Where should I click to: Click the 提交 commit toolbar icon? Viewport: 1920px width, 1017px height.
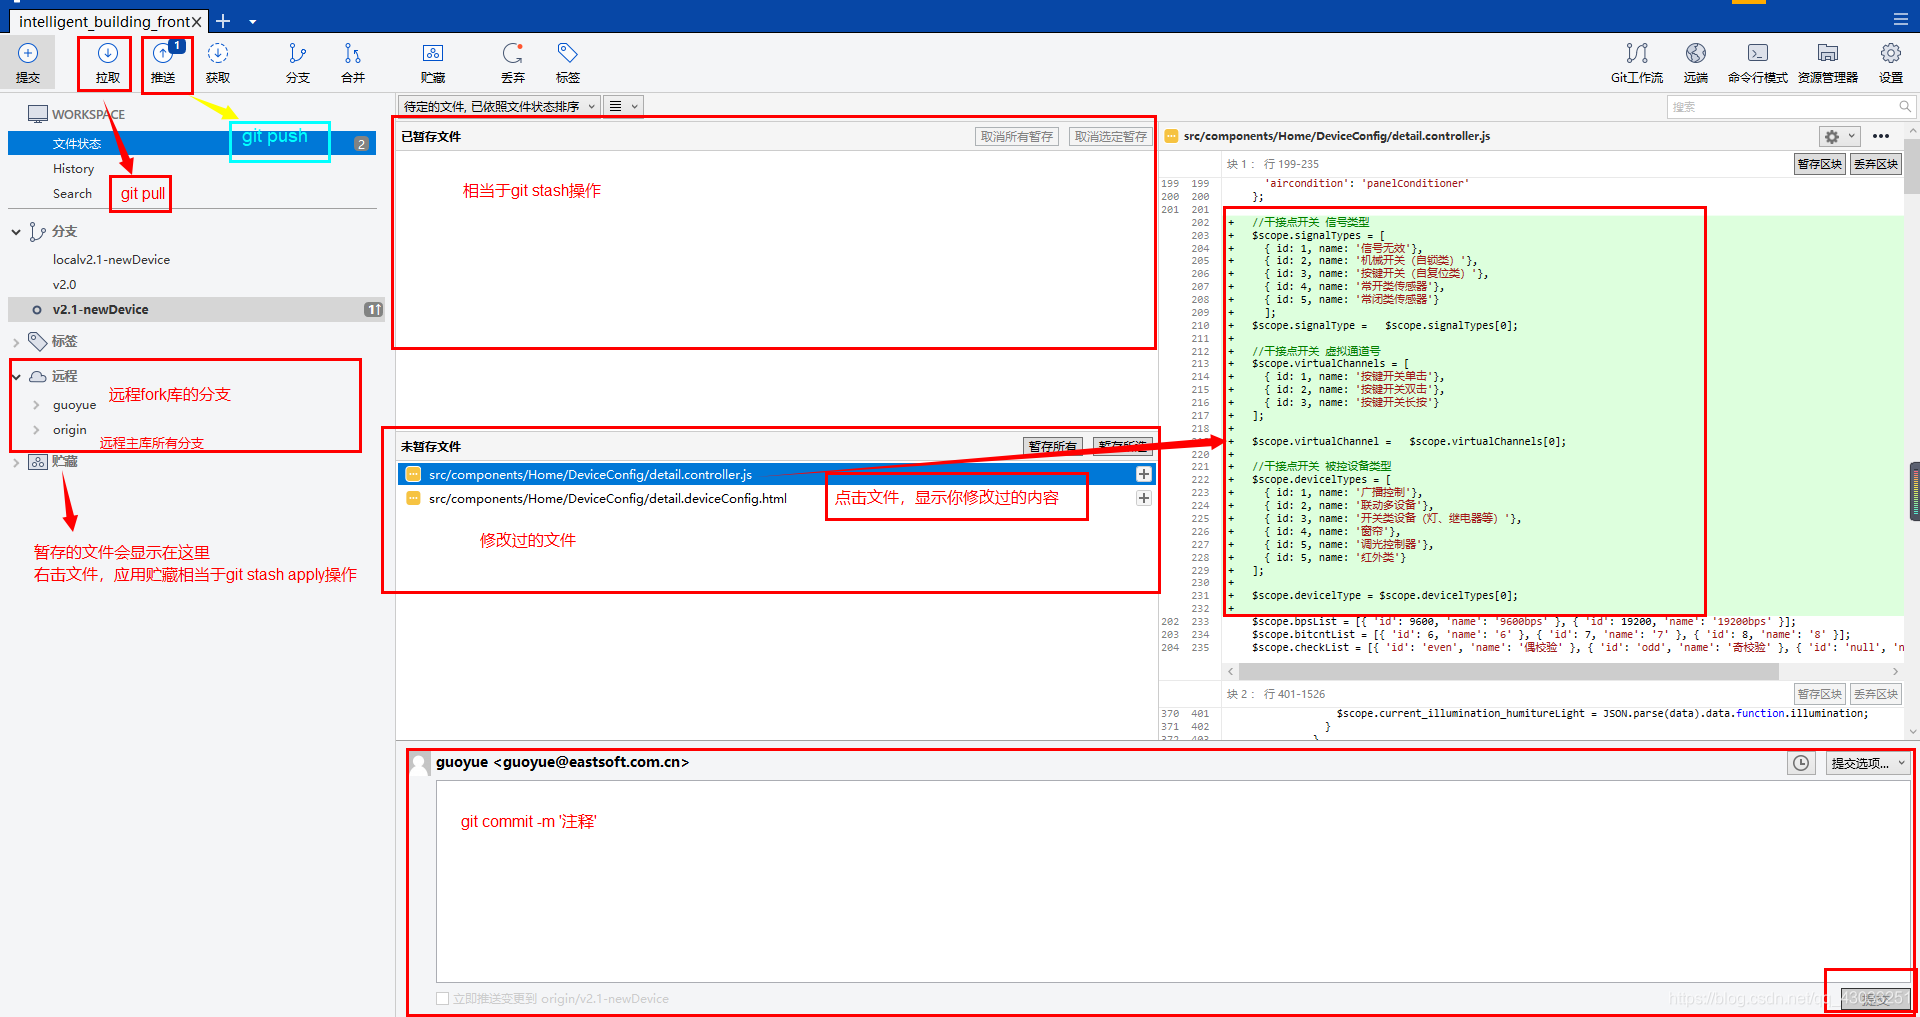pos(28,62)
